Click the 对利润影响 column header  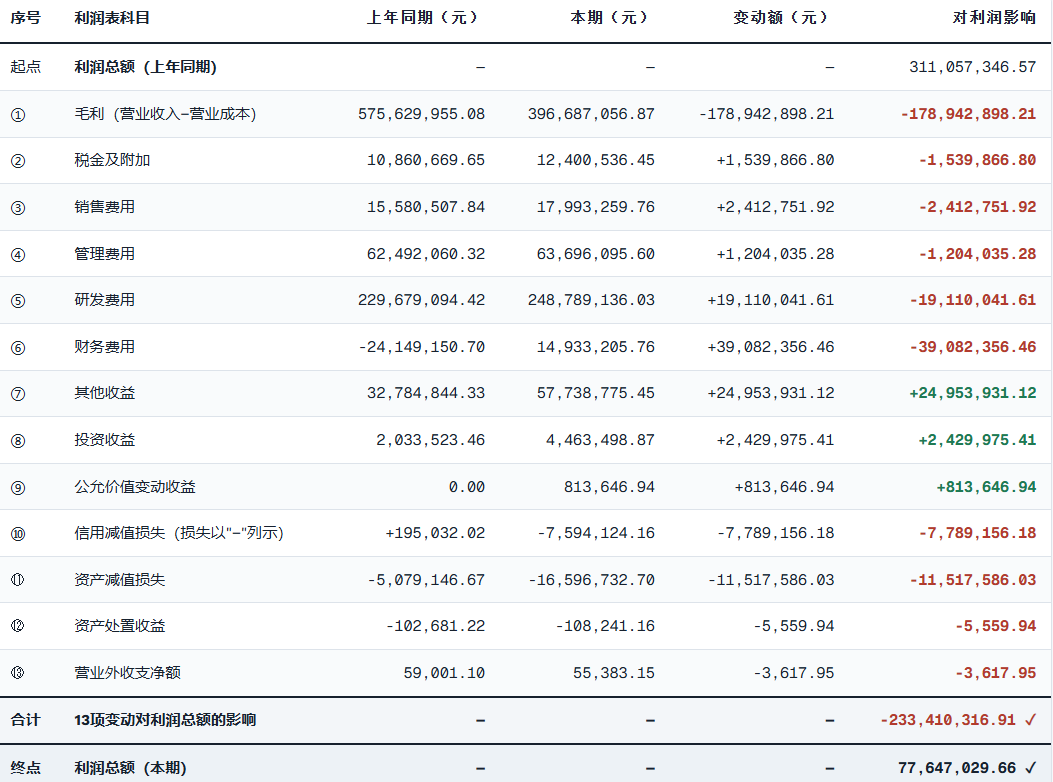(x=994, y=18)
